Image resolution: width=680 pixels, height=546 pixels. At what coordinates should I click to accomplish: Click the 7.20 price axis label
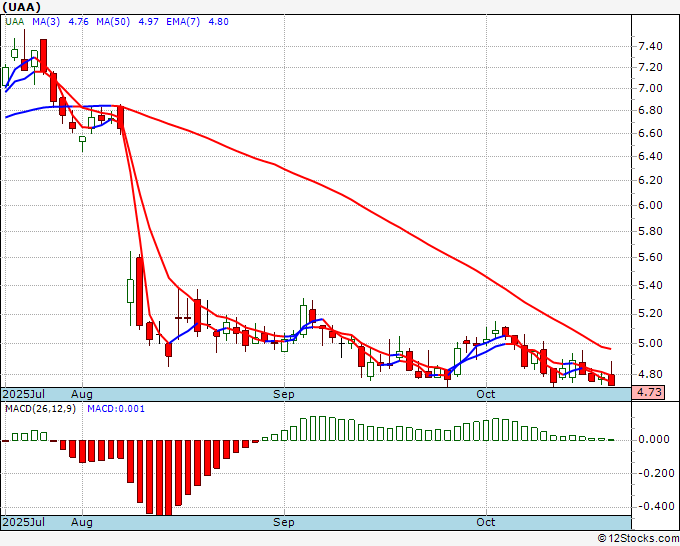650,67
